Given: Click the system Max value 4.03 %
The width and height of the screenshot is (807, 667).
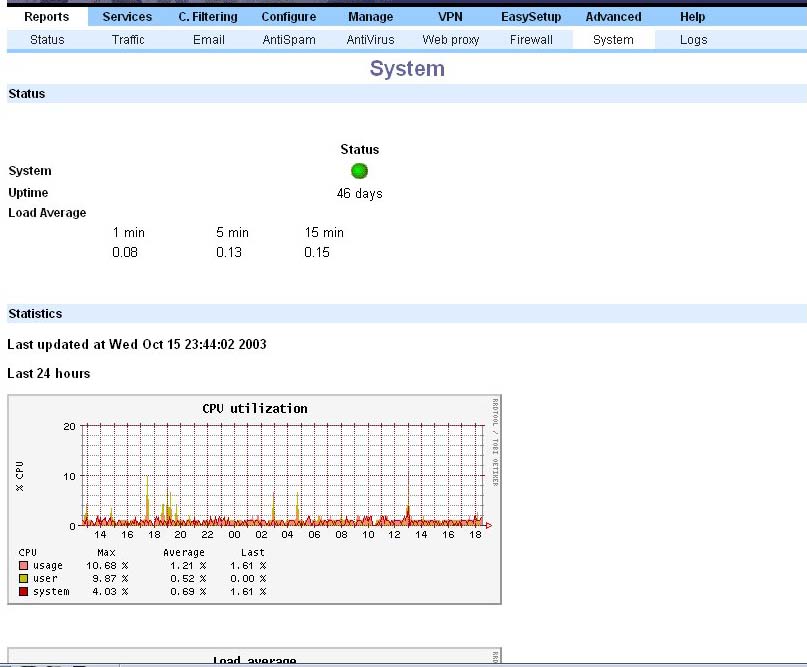Looking at the screenshot, I should (110, 592).
